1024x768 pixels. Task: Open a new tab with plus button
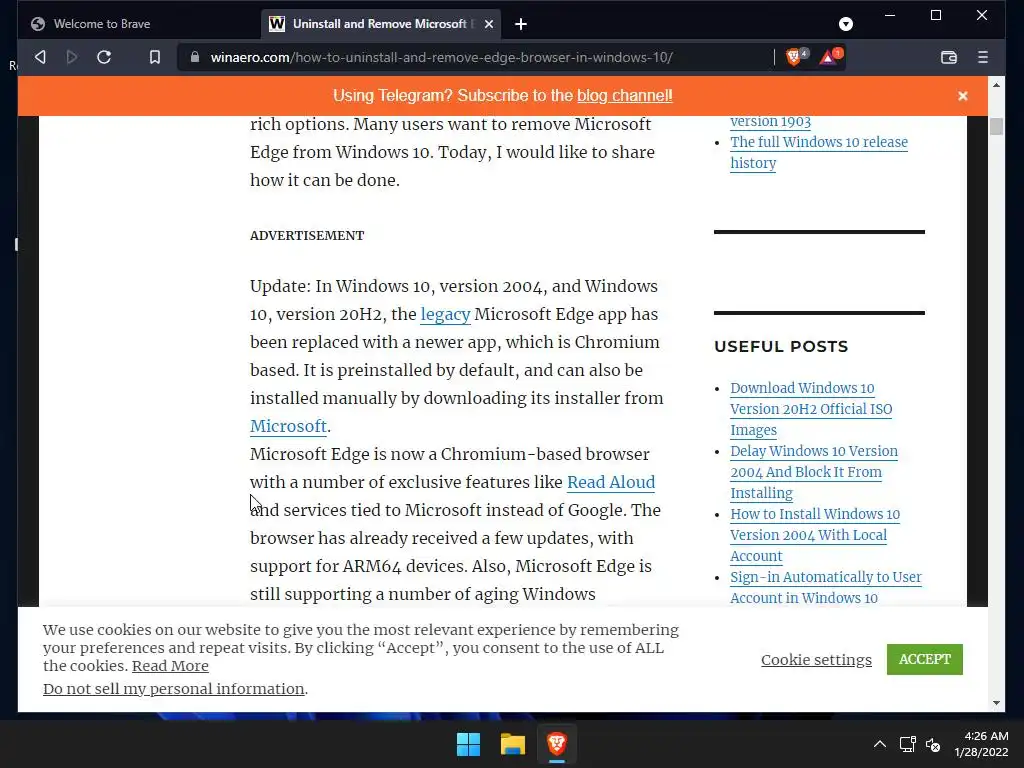pyautogui.click(x=520, y=24)
